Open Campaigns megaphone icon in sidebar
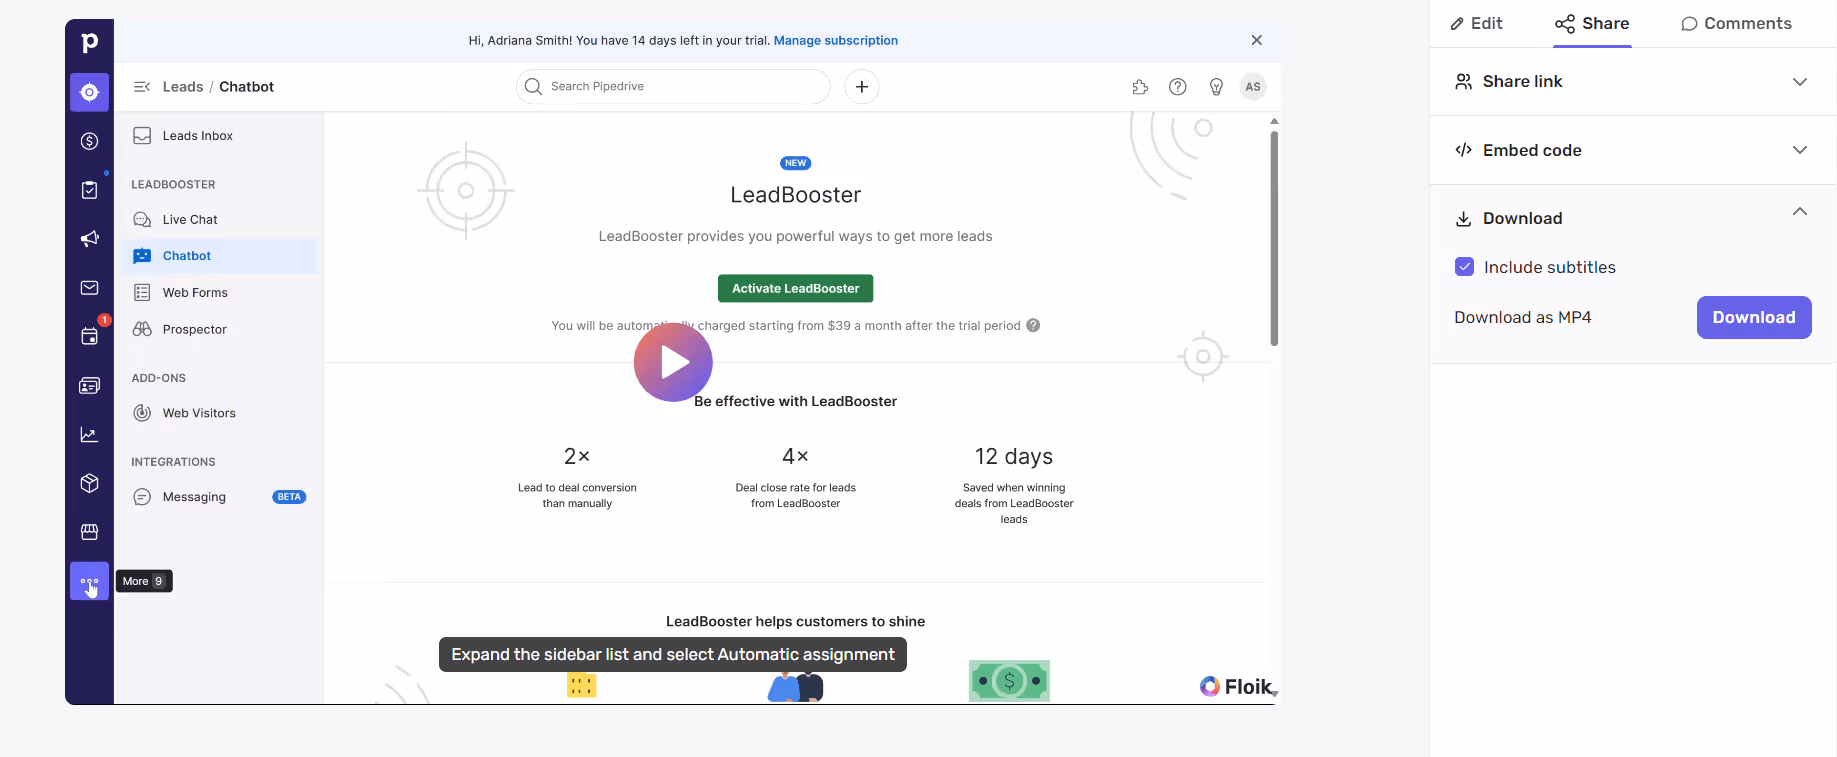Image resolution: width=1837 pixels, height=757 pixels. pyautogui.click(x=89, y=239)
